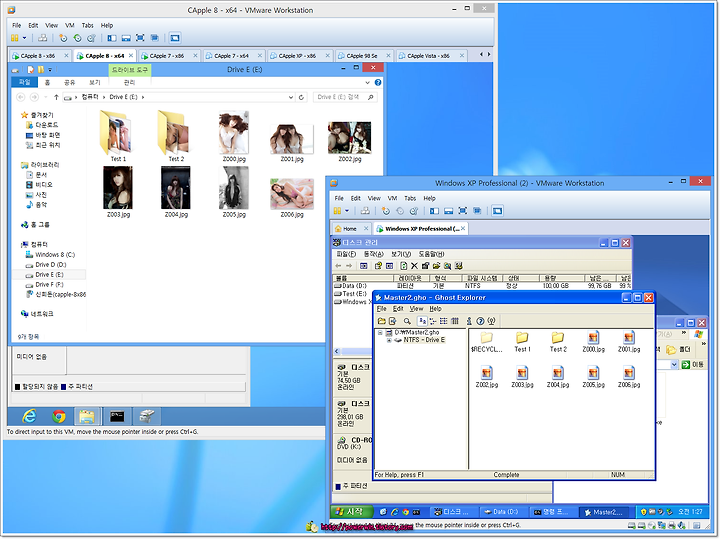The image size is (720, 539).
Task: Switch to CApple 7 - x64 tab
Action: 231,56
